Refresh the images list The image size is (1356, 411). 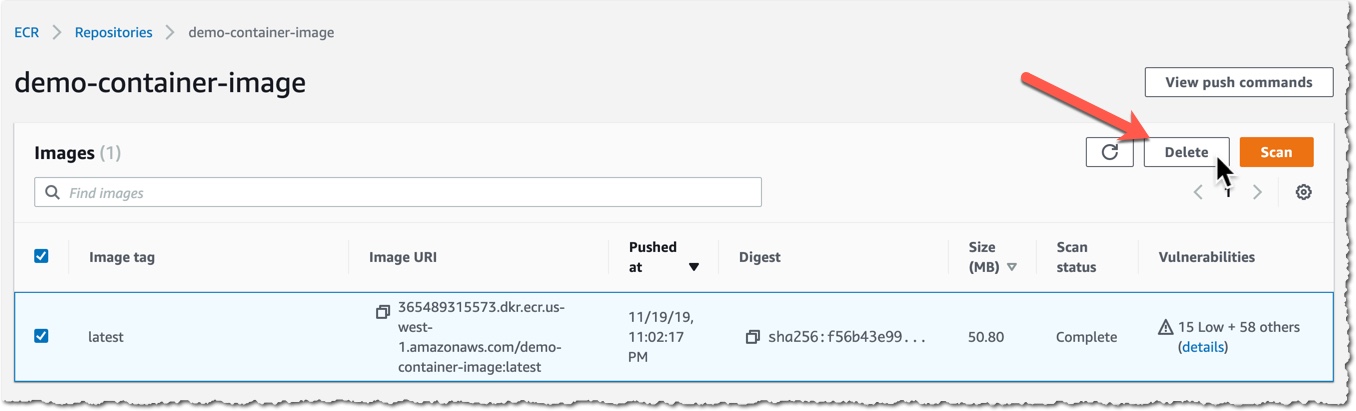click(1109, 152)
